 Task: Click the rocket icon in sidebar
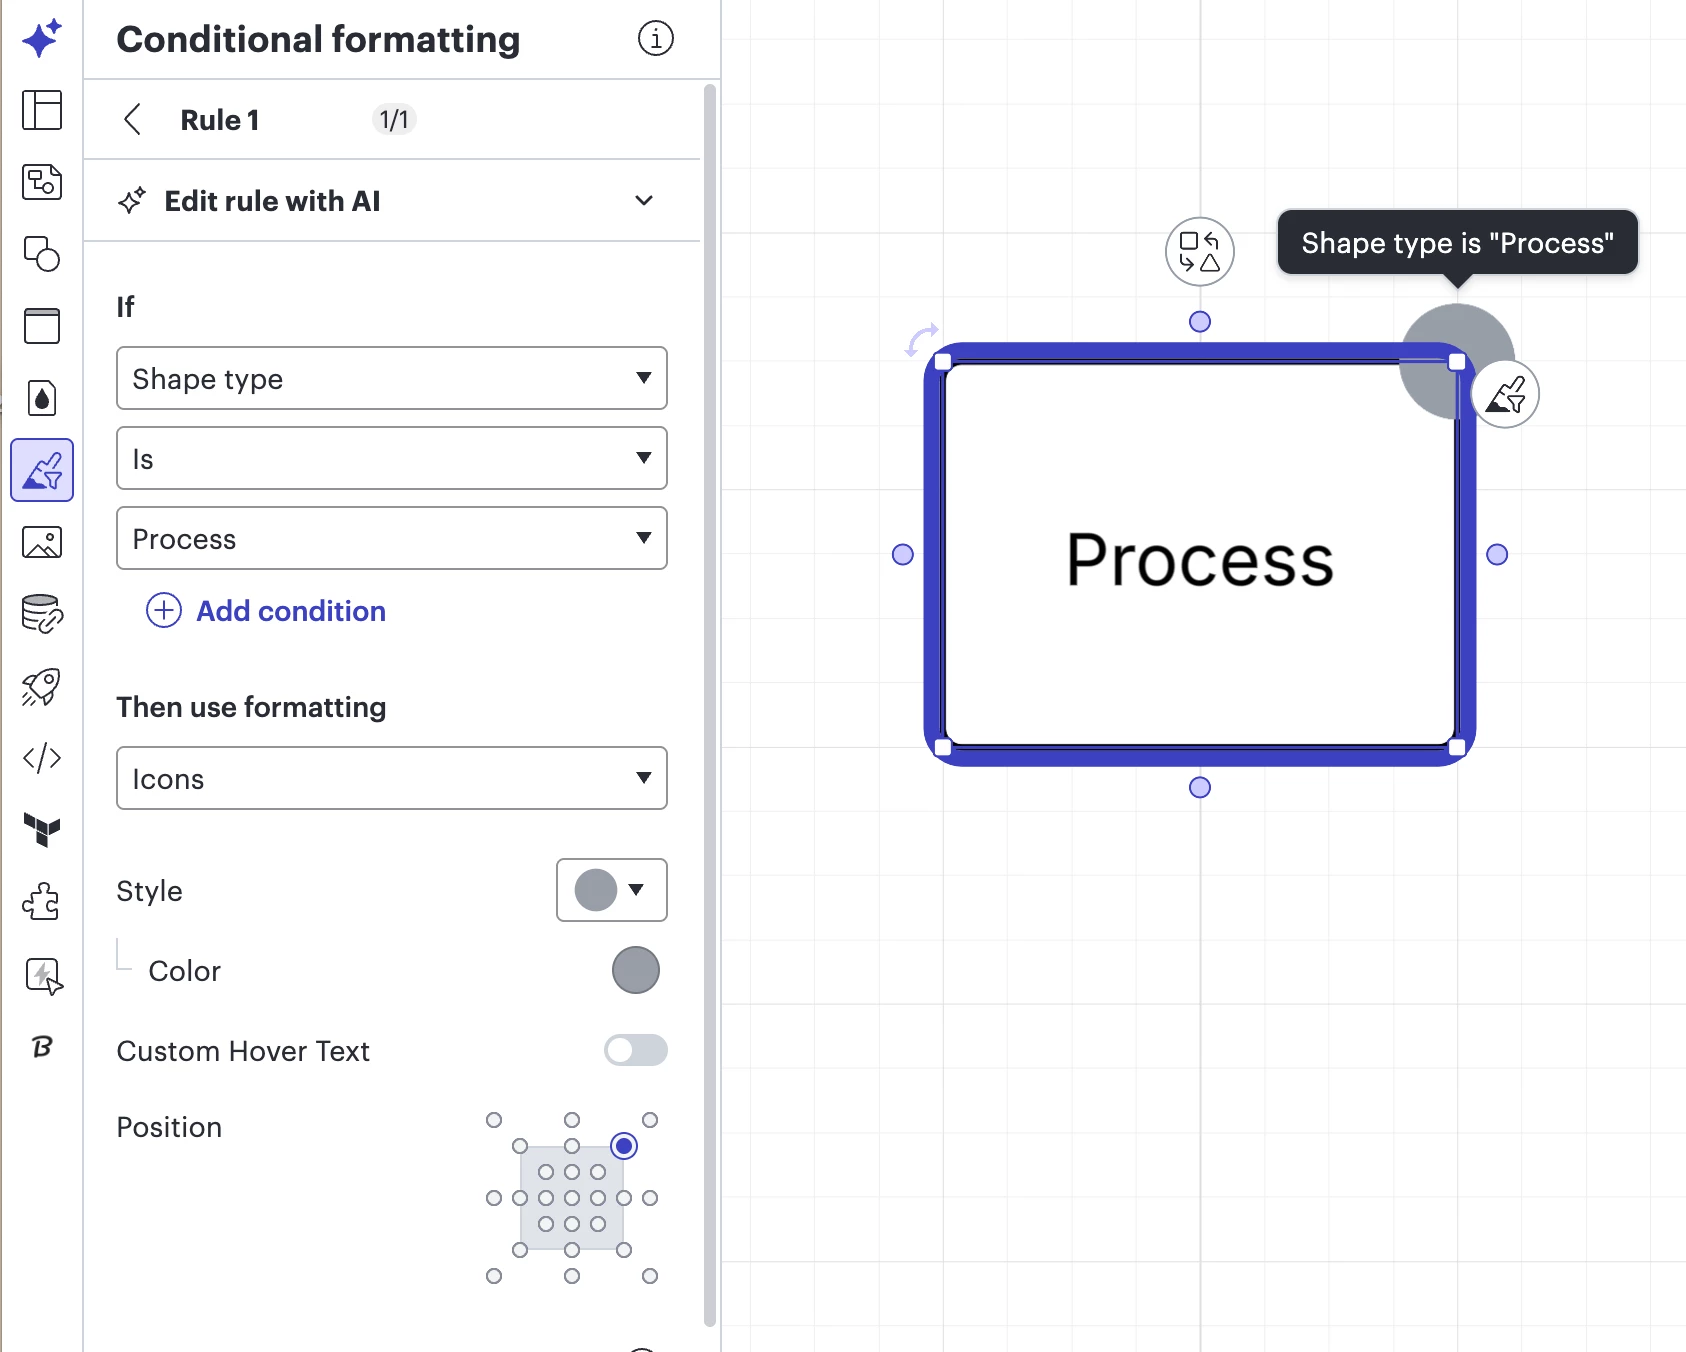click(x=42, y=686)
